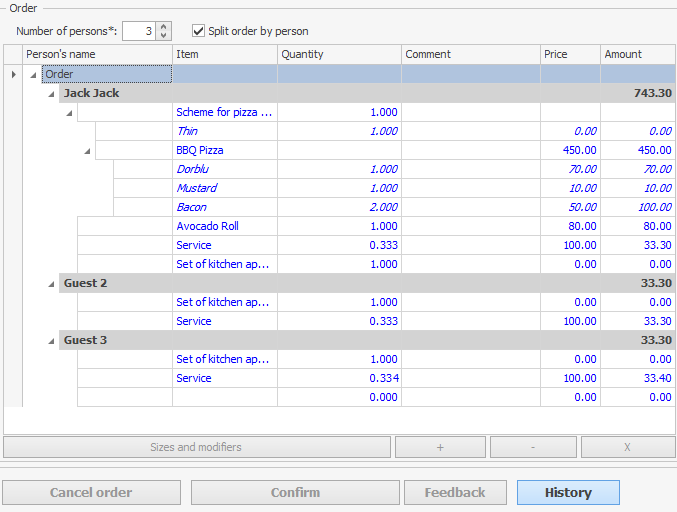This screenshot has width=677, height=512.
Task: Click the Confirm button
Action: pos(295,492)
